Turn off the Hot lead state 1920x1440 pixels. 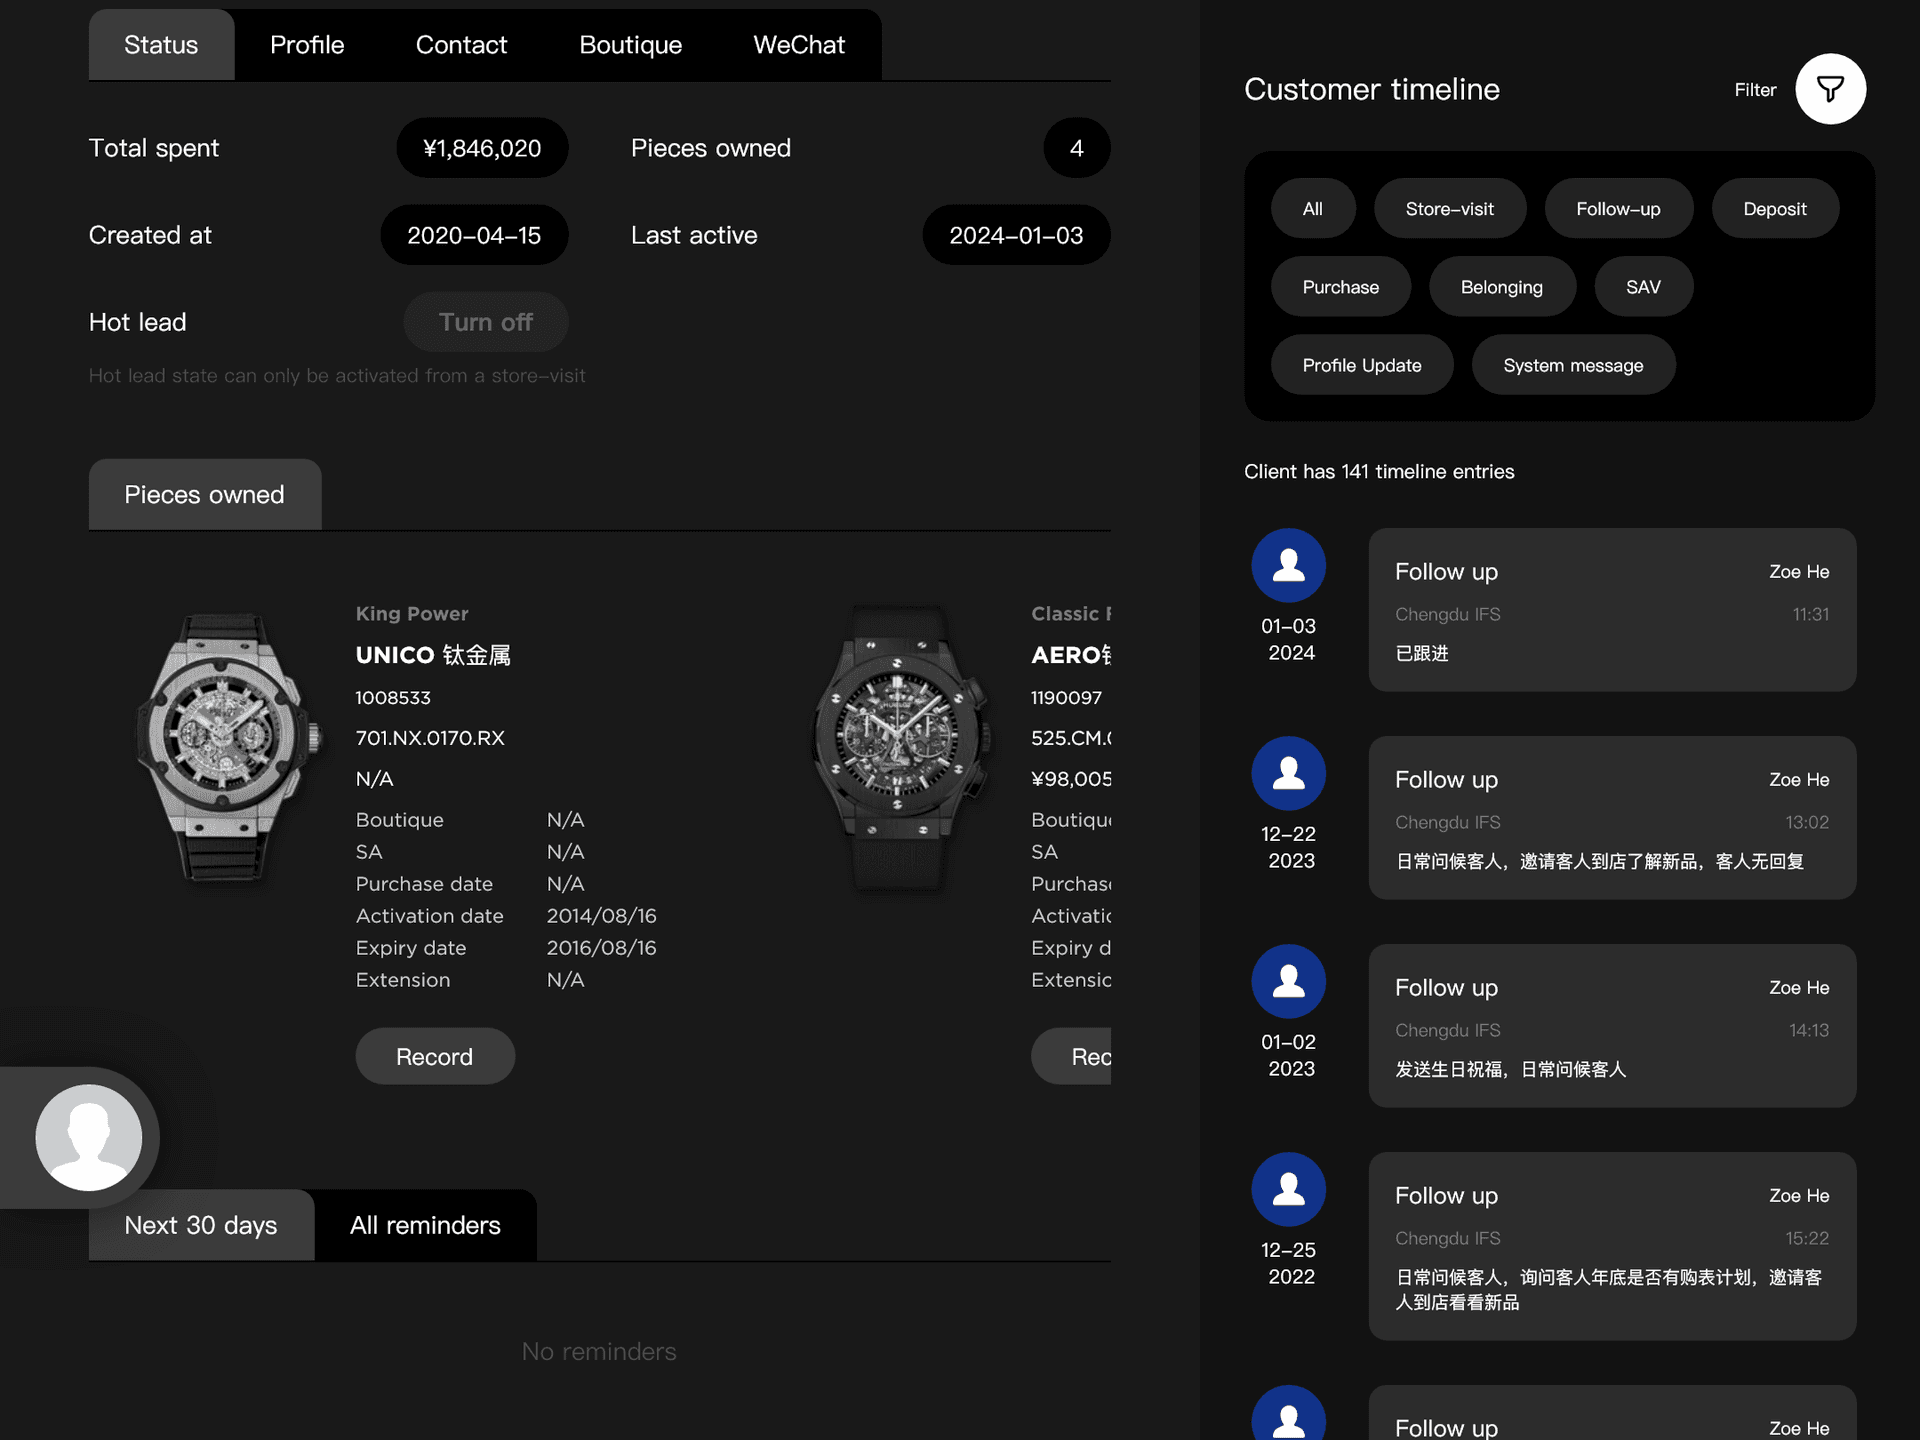click(486, 322)
